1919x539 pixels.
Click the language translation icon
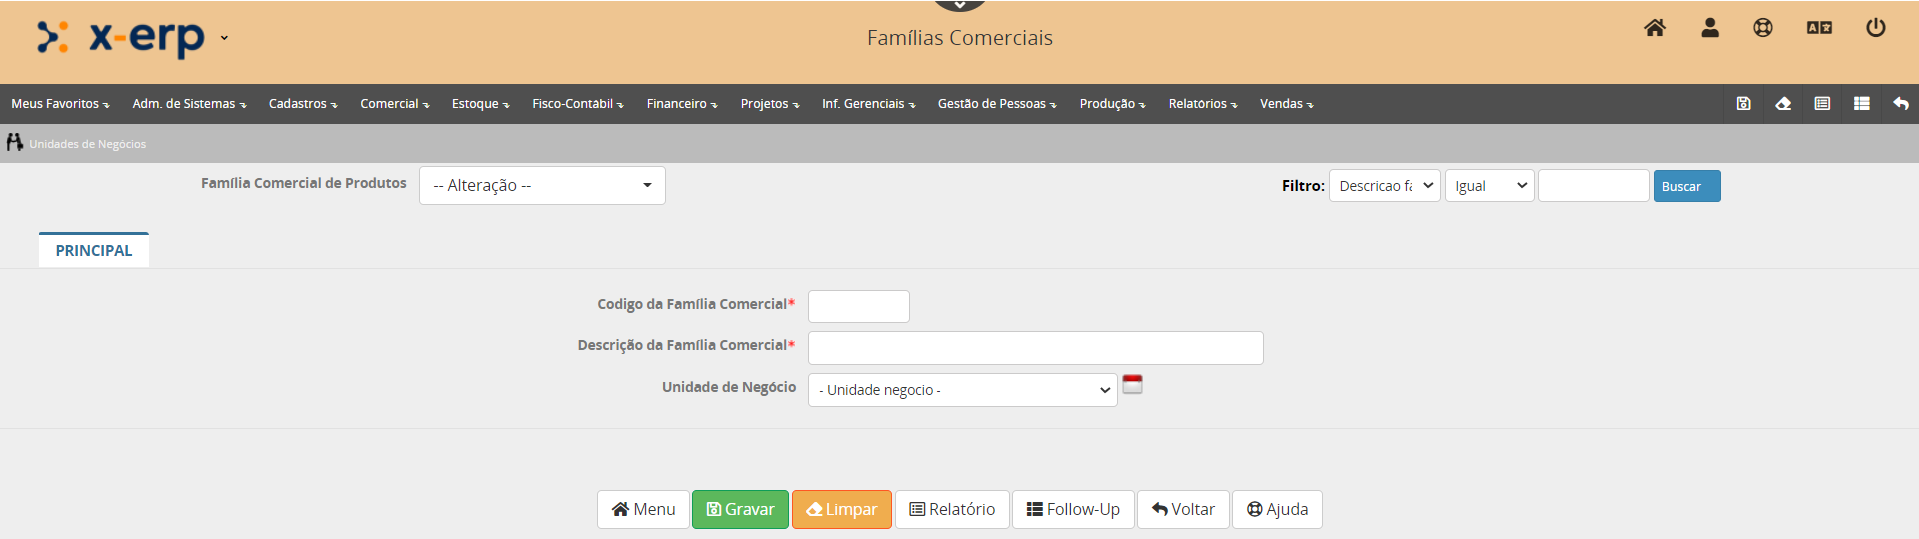pyautogui.click(x=1819, y=28)
